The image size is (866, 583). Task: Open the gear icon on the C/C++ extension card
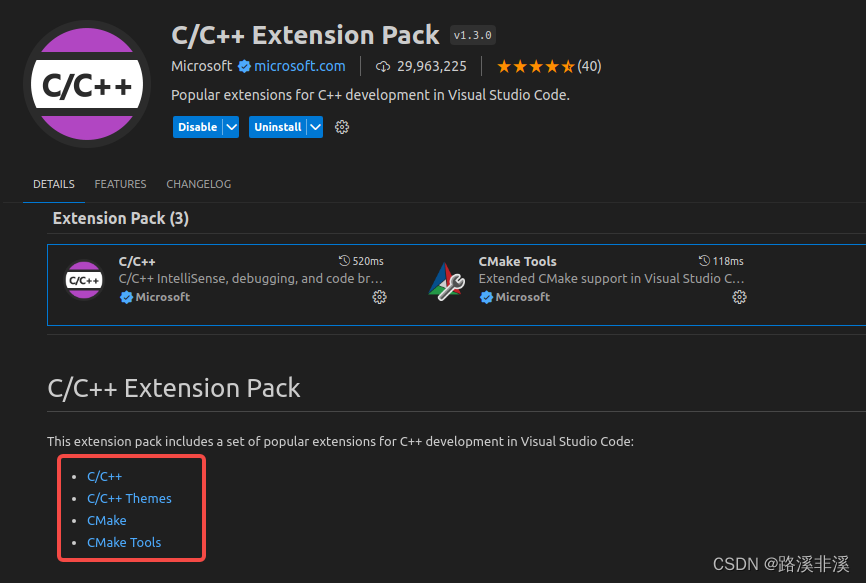tap(379, 297)
